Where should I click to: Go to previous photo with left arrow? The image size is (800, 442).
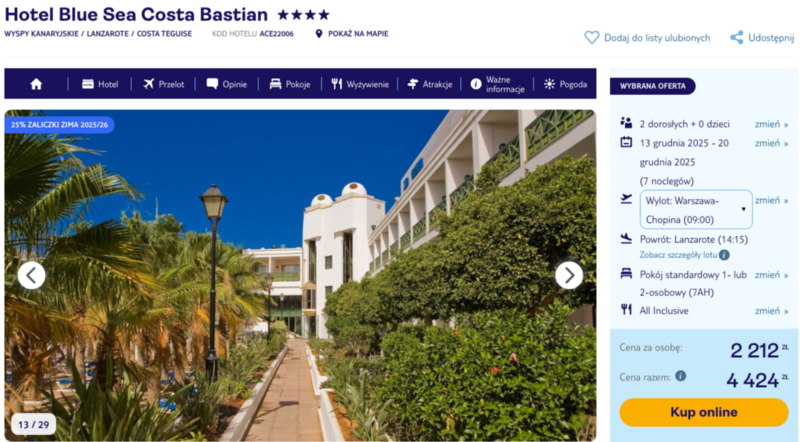(x=32, y=276)
